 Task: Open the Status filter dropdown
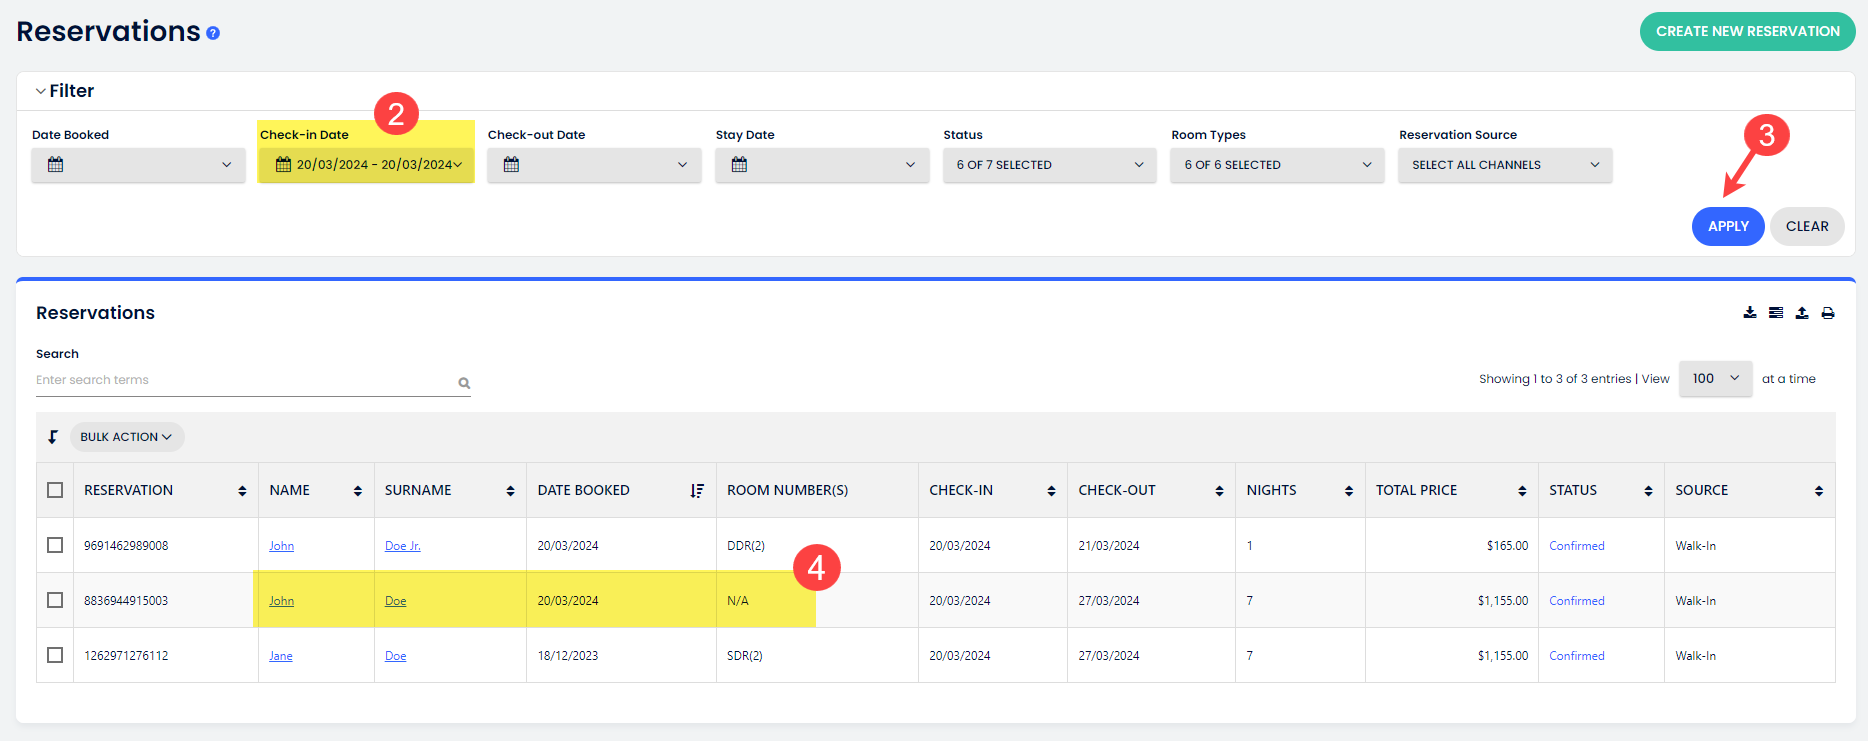click(1049, 165)
